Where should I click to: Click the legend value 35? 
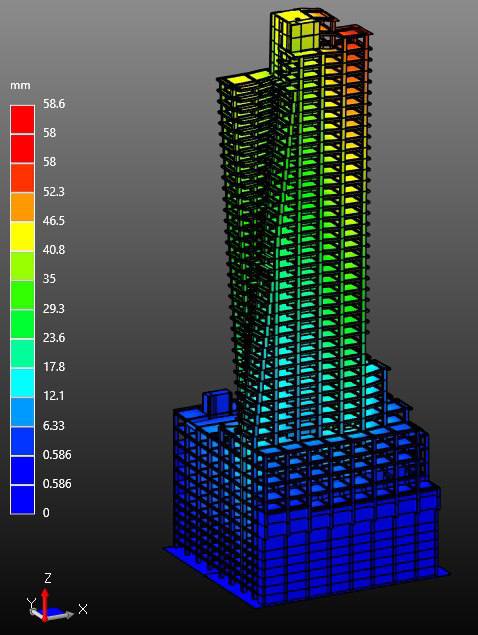coord(49,279)
